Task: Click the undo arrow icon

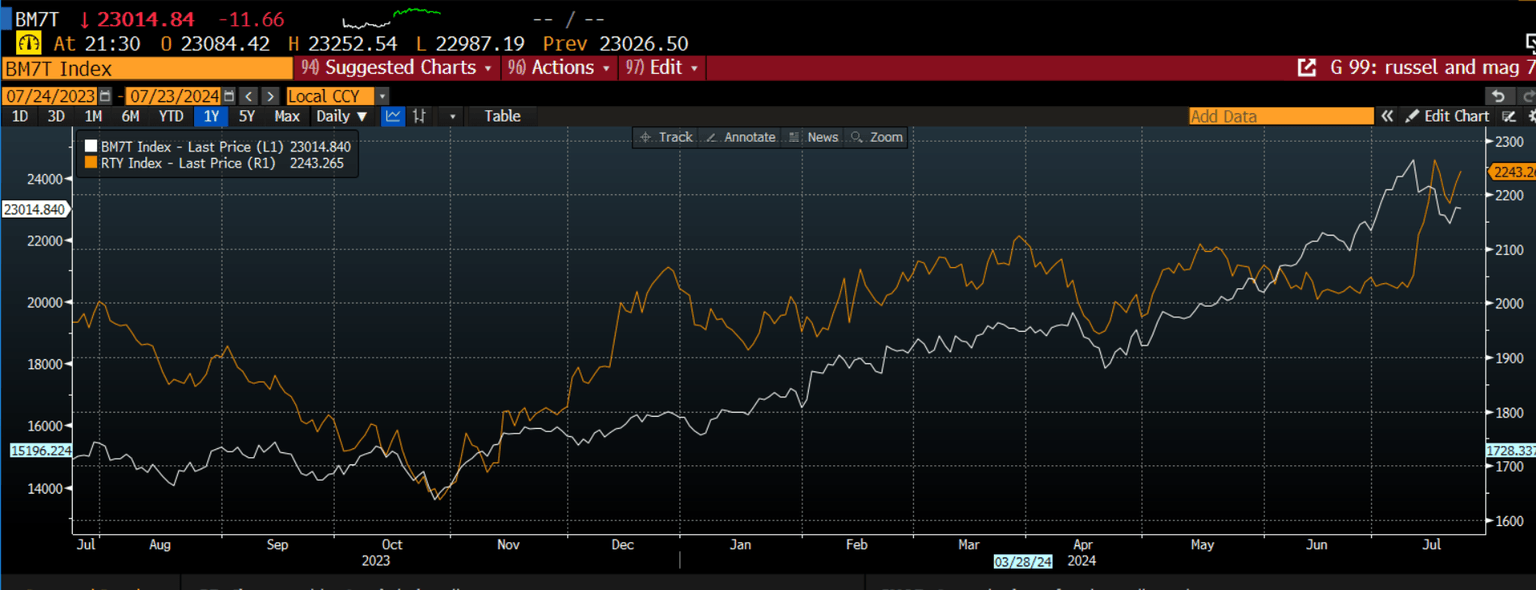Action: 1497,96
